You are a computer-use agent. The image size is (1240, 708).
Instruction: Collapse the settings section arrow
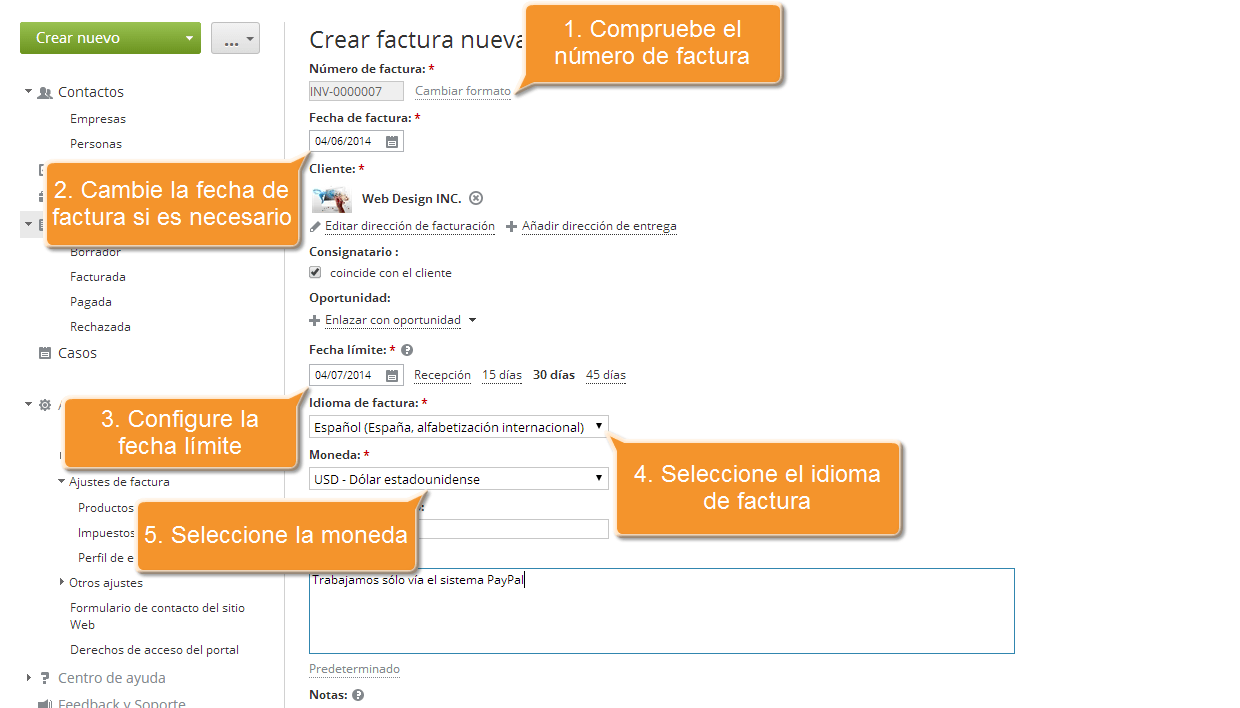coord(29,405)
